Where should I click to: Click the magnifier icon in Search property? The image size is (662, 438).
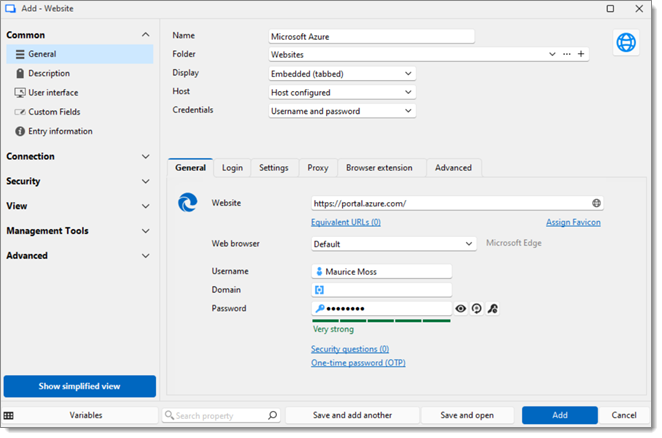[x=273, y=416]
